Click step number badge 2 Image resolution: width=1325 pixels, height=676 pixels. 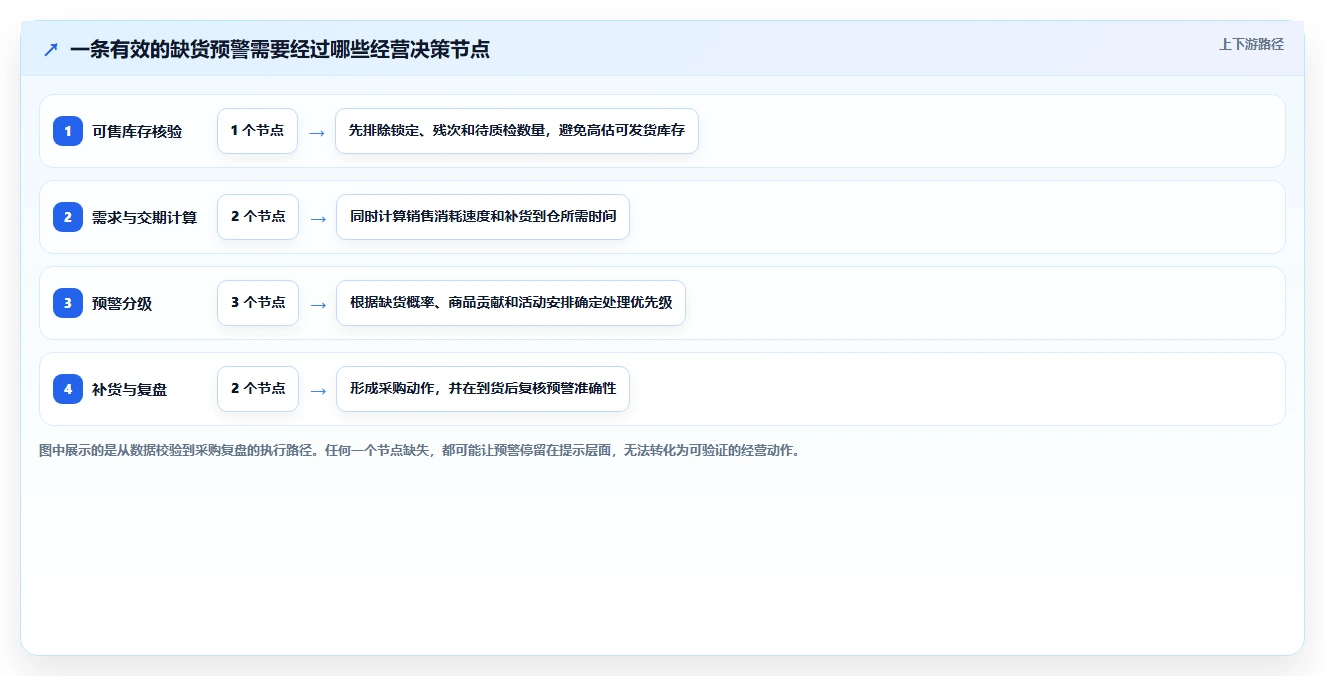tap(68, 217)
